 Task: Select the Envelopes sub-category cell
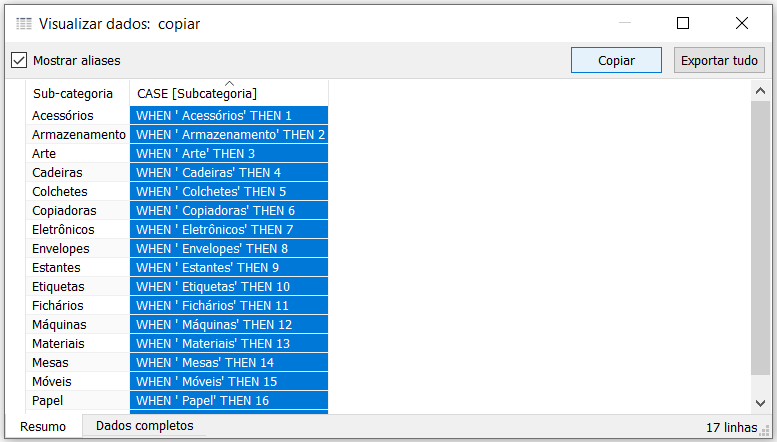click(78, 248)
